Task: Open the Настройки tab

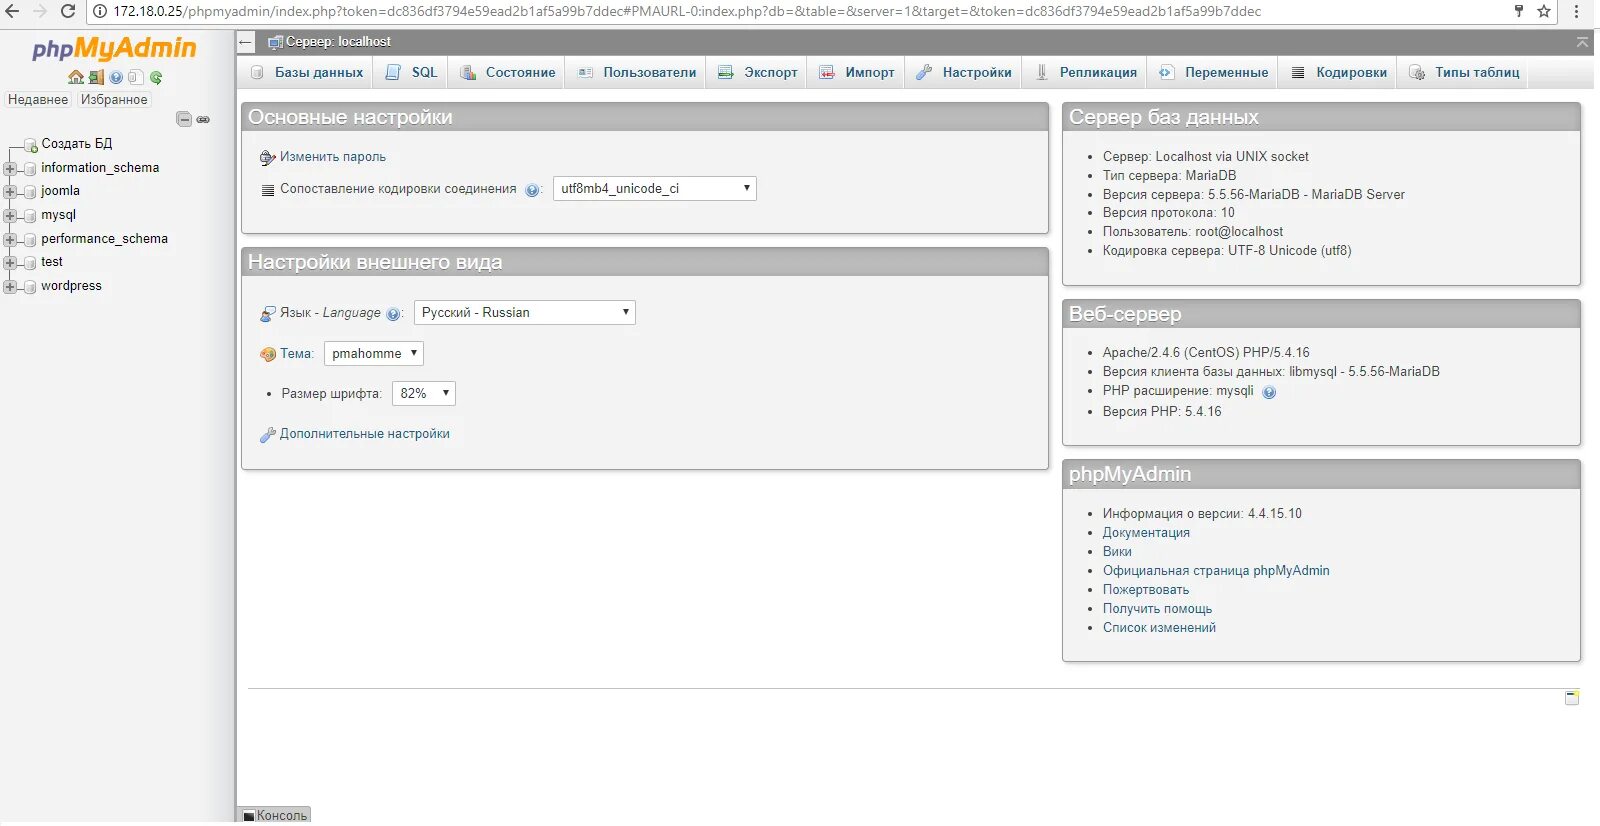Action: click(x=964, y=72)
